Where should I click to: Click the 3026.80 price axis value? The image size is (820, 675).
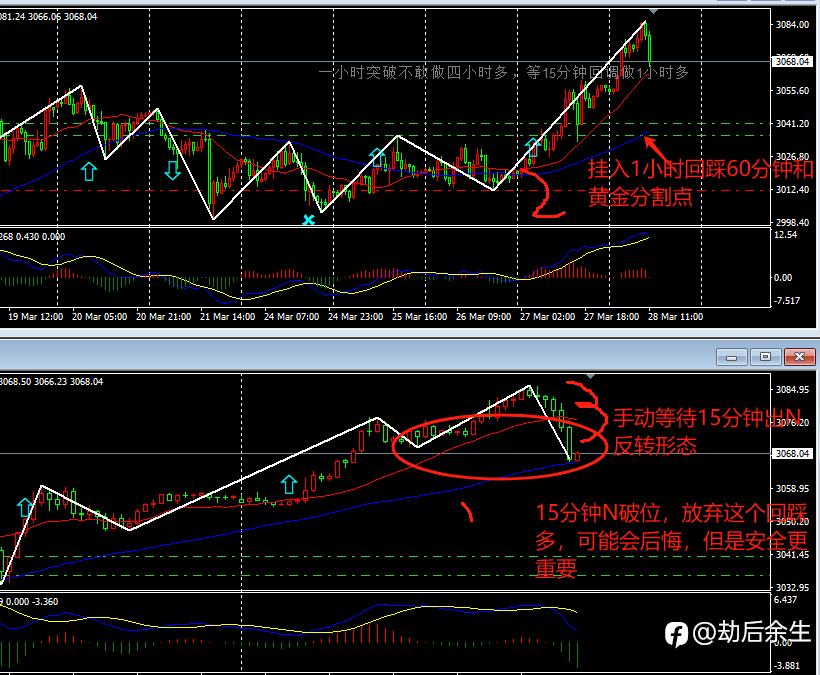pyautogui.click(x=792, y=156)
